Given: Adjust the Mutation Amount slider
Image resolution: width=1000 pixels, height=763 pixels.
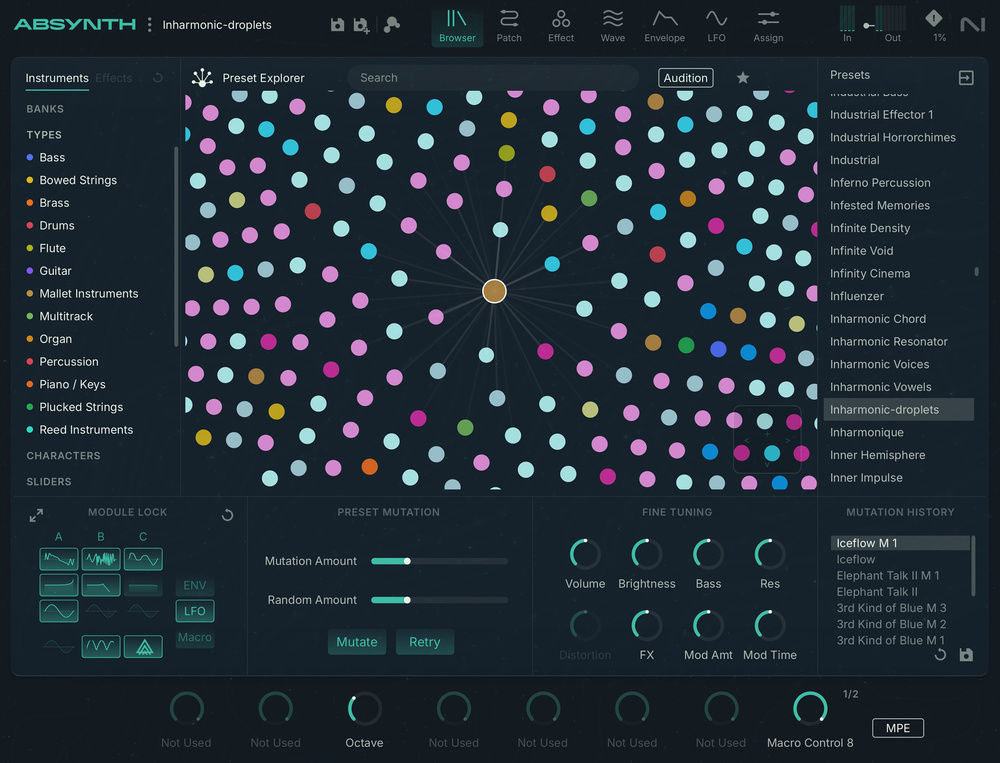Looking at the screenshot, I should [439, 561].
